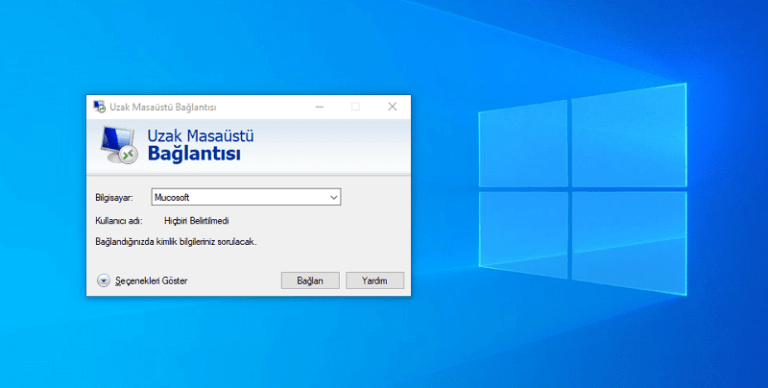Viewport: 768px width, 388px height.
Task: Click 'Bağlandığınızda kimlik bilgileriniz sorulacak.' text
Action: (176, 242)
